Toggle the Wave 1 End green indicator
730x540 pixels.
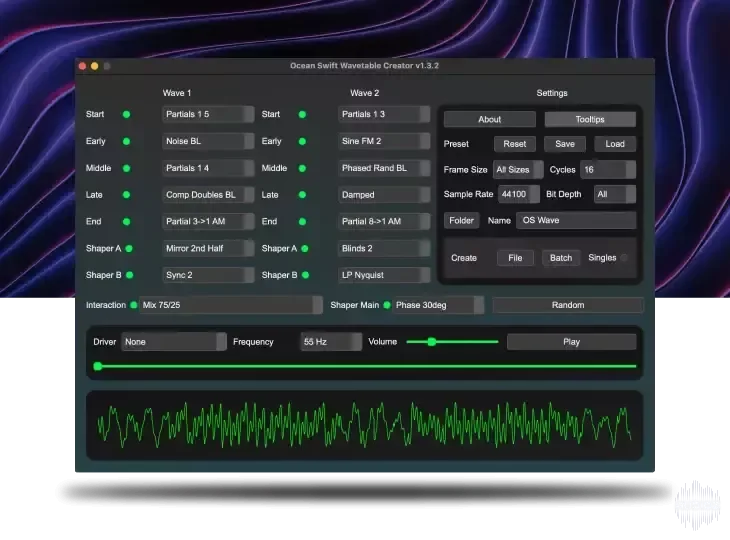(x=126, y=222)
